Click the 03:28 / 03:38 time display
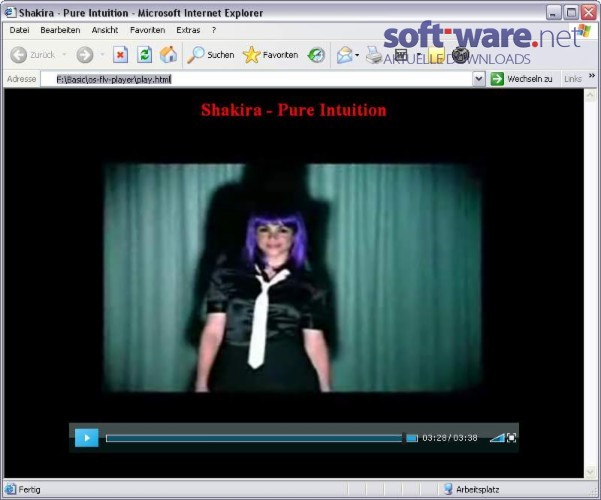 pyautogui.click(x=450, y=438)
